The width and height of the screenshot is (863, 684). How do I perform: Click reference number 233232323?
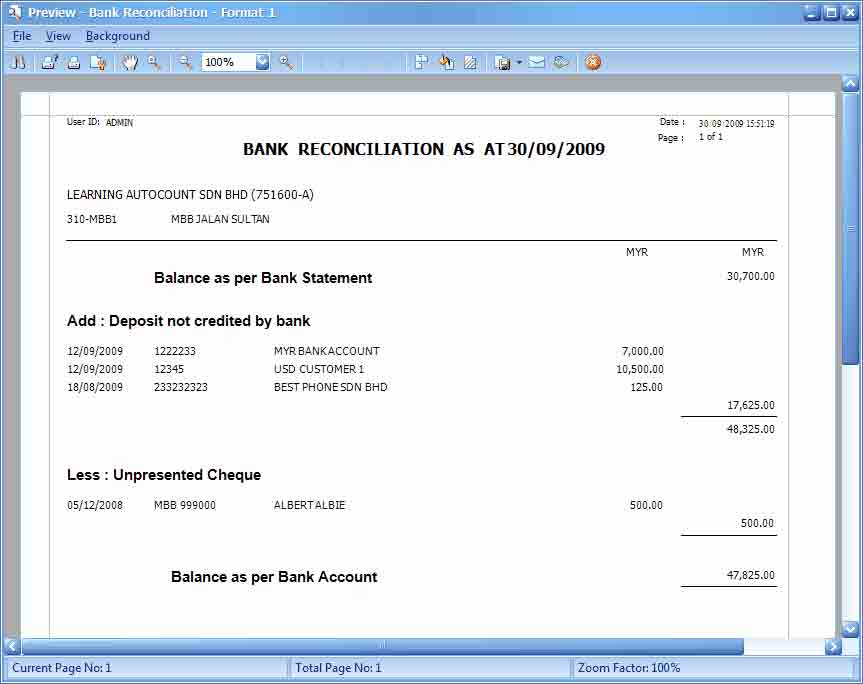pyautogui.click(x=181, y=387)
